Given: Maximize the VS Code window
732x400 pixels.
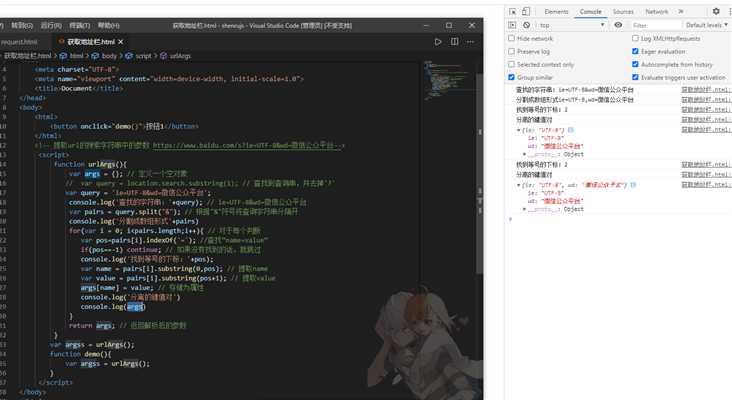Looking at the screenshot, I should 449,25.
